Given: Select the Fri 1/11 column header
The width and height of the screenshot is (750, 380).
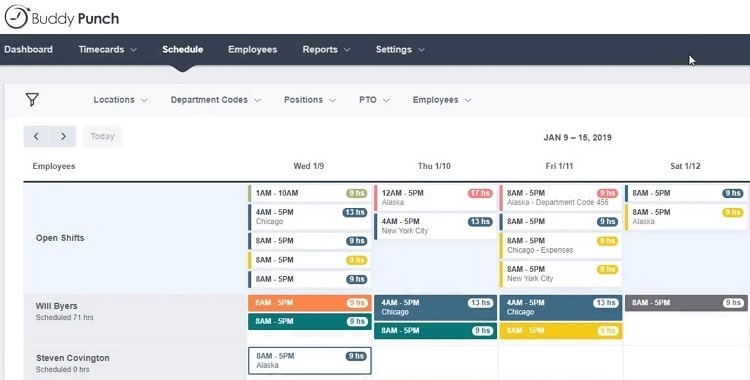Looking at the screenshot, I should [x=559, y=166].
